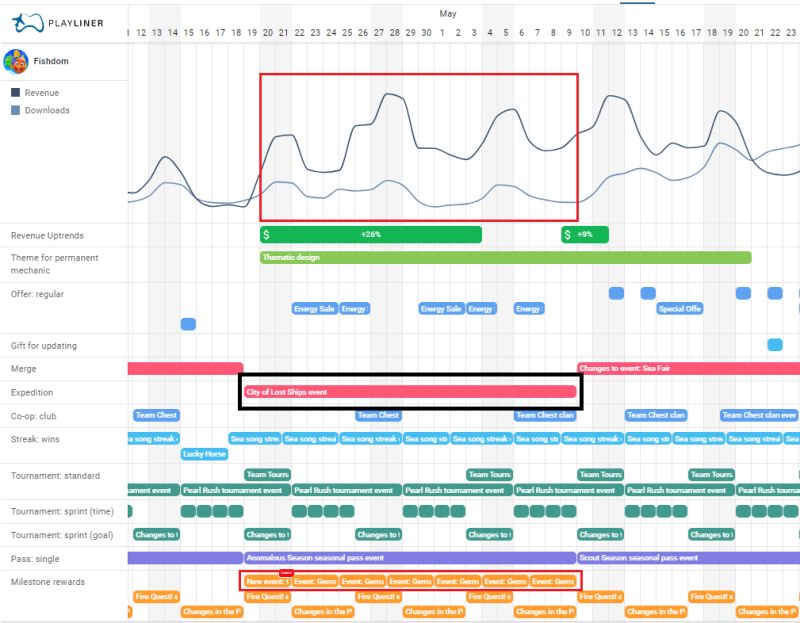
Task: Select the Co-op: club row label
Action: click(x=33, y=416)
